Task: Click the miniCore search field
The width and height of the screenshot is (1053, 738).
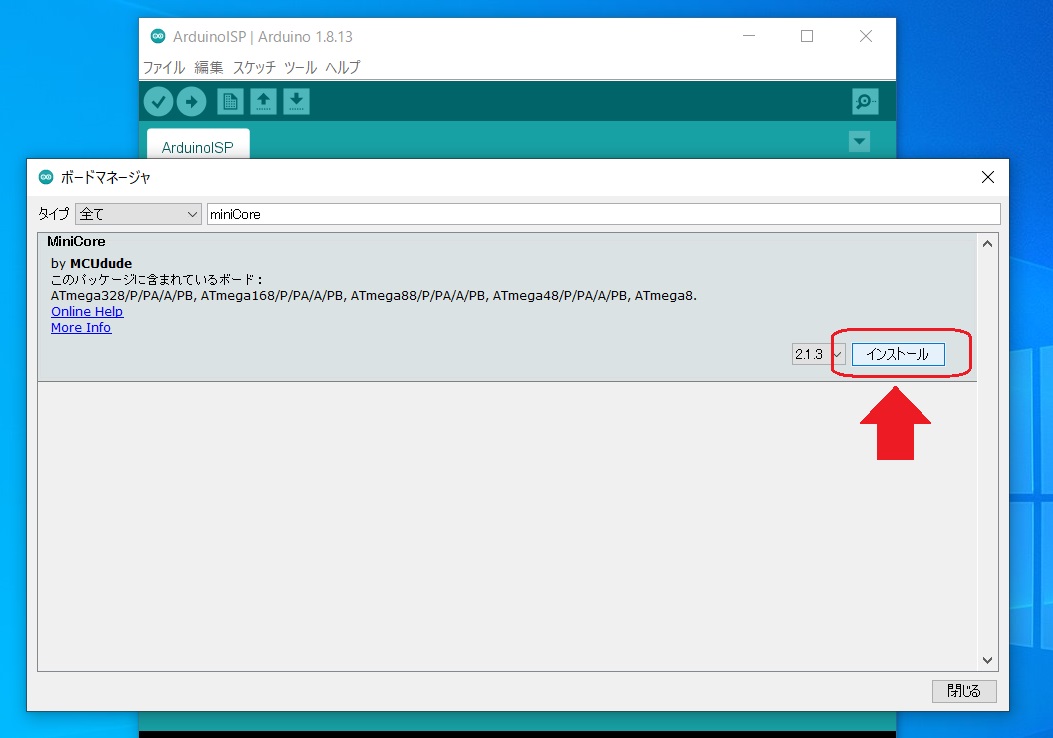Action: 604,214
